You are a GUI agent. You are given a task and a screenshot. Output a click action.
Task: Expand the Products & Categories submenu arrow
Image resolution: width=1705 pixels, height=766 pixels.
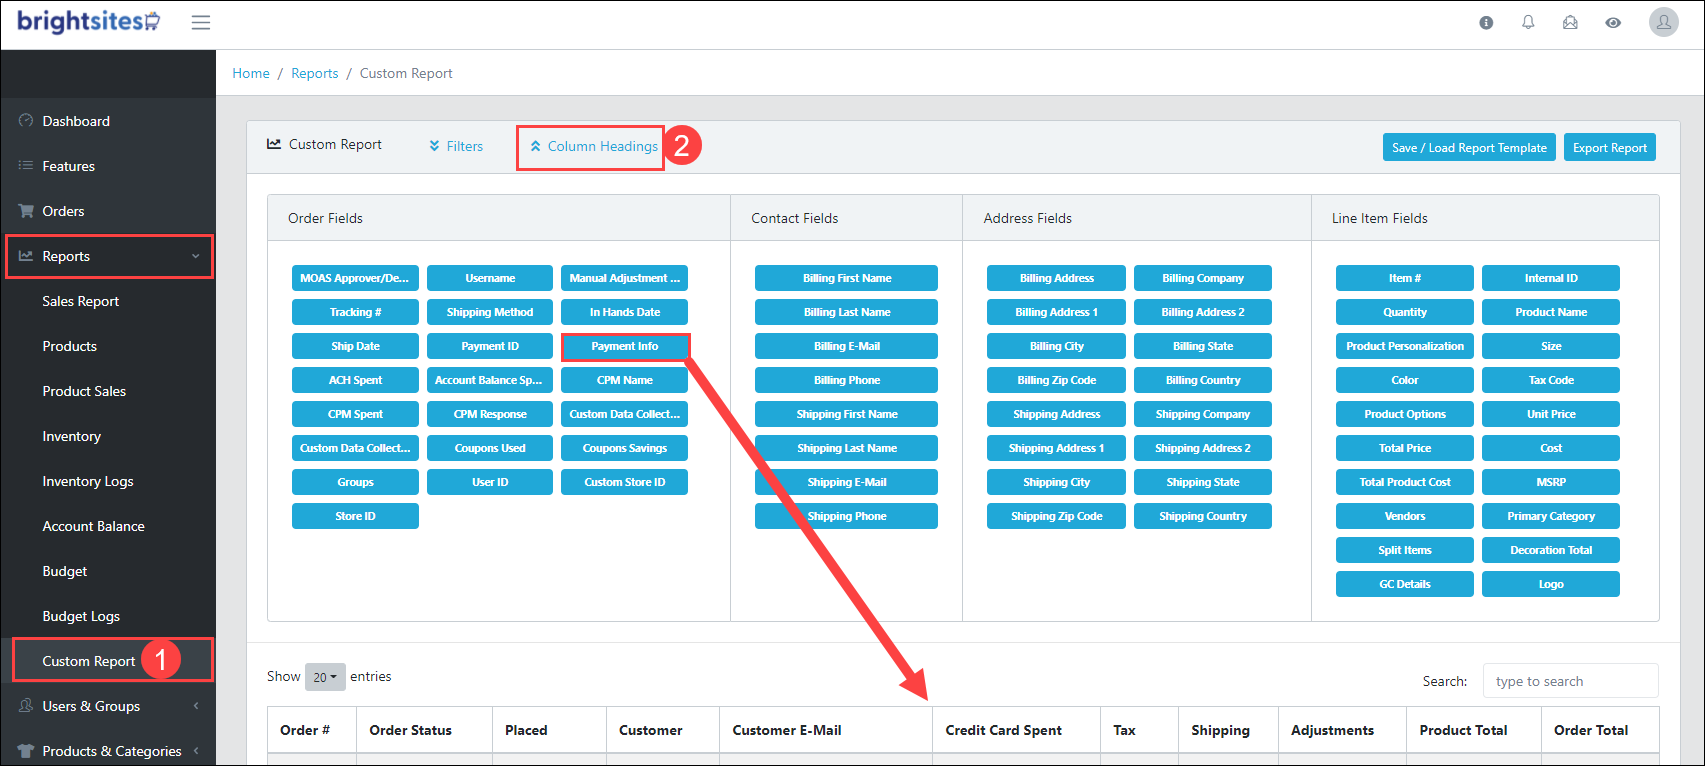[x=196, y=751]
